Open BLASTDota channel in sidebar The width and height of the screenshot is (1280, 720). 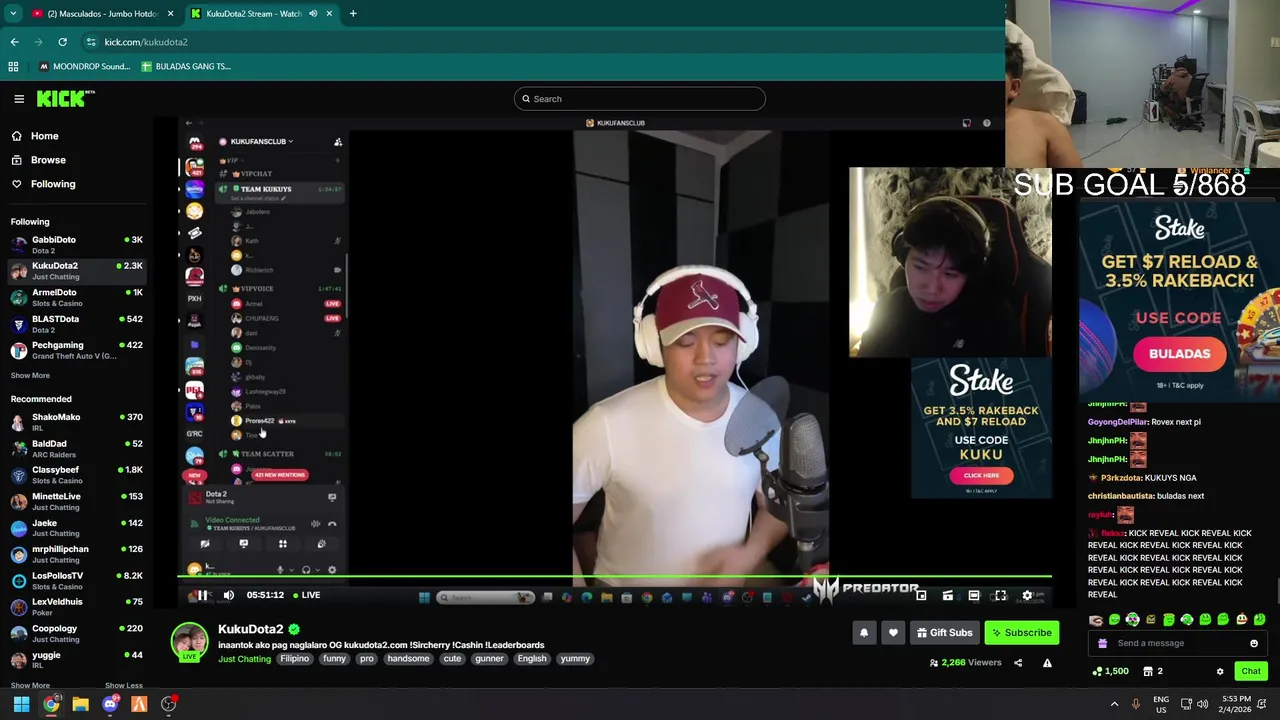click(x=76, y=323)
